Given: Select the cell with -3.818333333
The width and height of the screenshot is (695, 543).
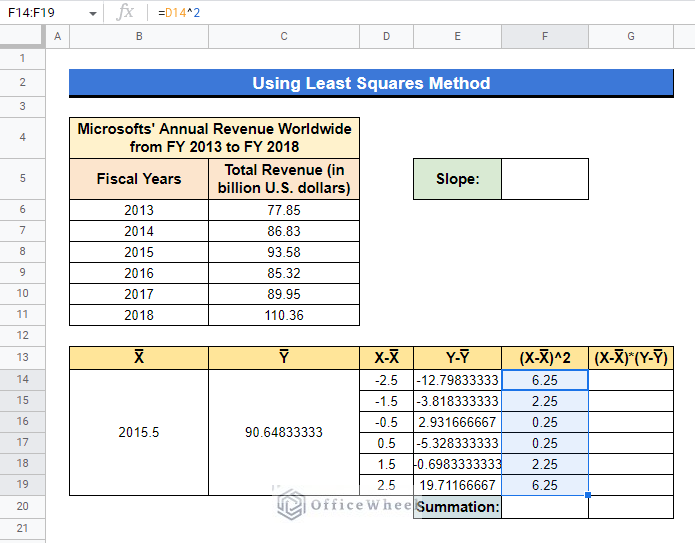Looking at the screenshot, I should point(457,401).
